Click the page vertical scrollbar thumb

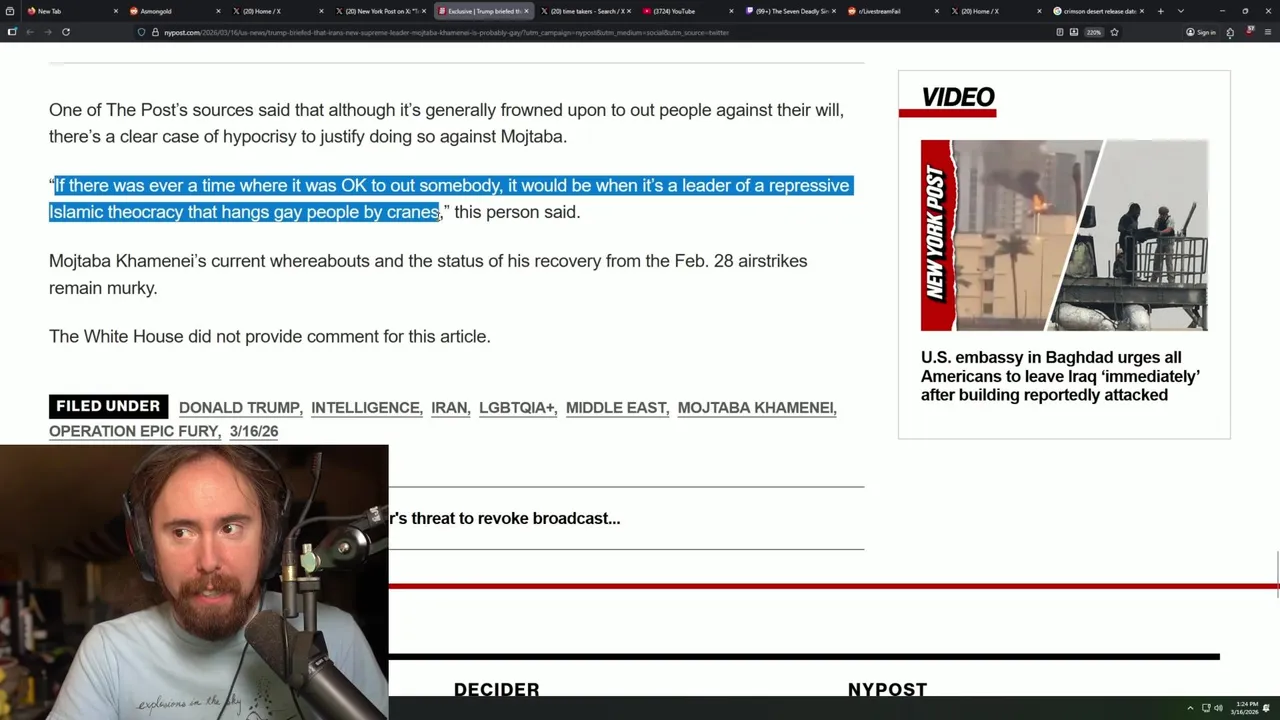1276,574
